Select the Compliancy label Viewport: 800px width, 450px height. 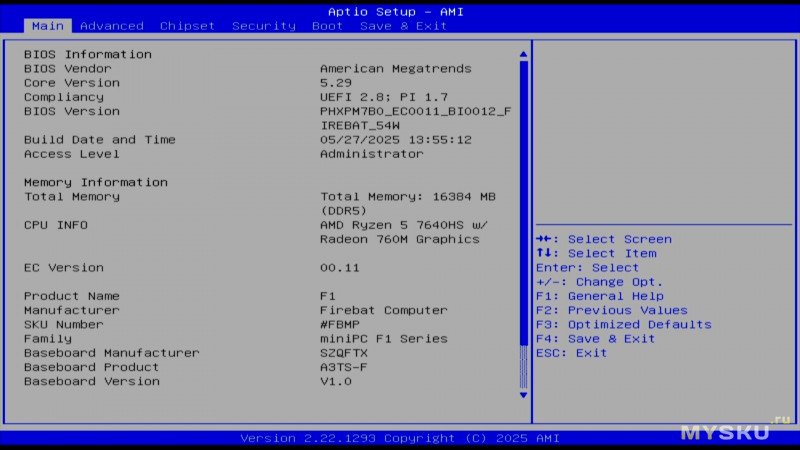pos(64,97)
